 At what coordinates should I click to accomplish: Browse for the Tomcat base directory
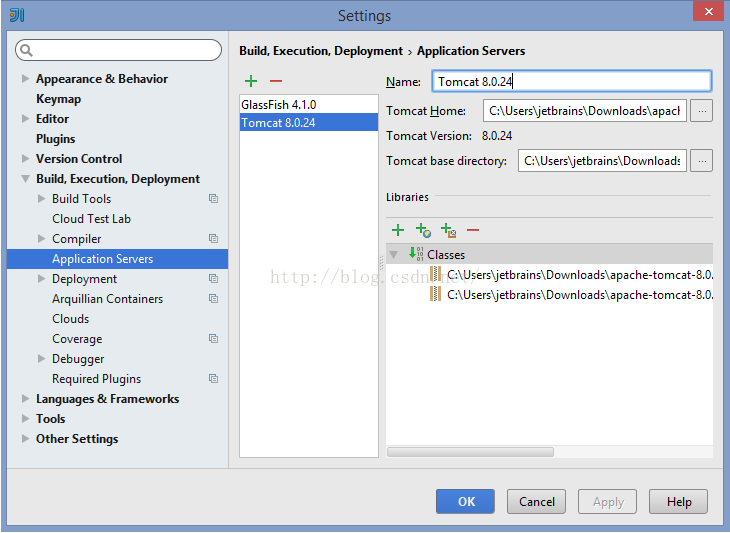point(702,161)
